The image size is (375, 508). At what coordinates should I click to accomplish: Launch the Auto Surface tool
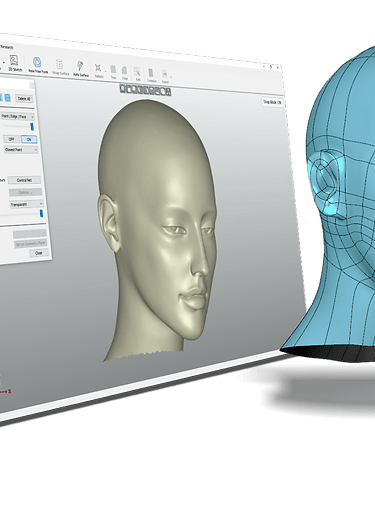coord(81,69)
